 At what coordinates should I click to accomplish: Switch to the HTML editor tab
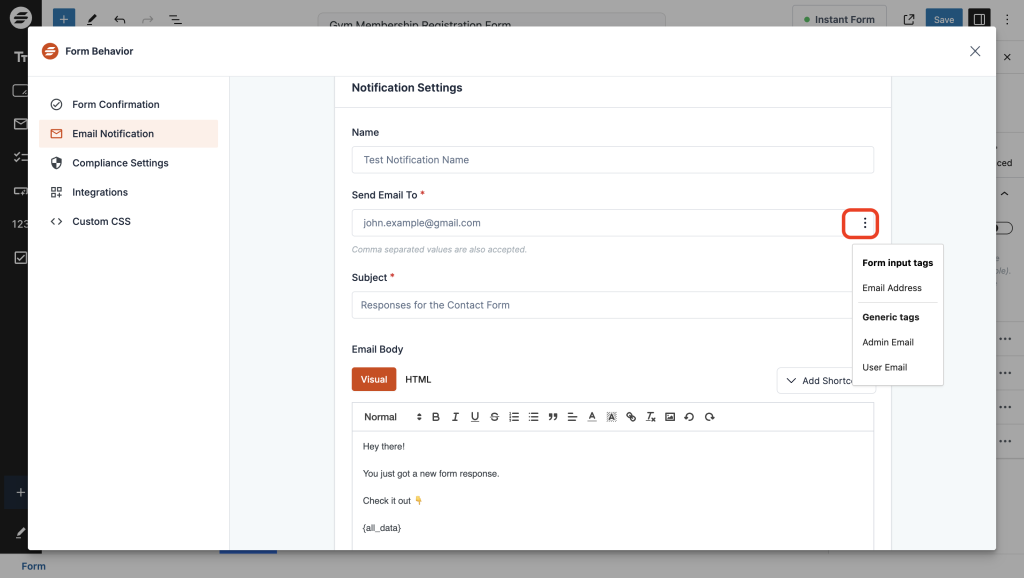tap(418, 380)
